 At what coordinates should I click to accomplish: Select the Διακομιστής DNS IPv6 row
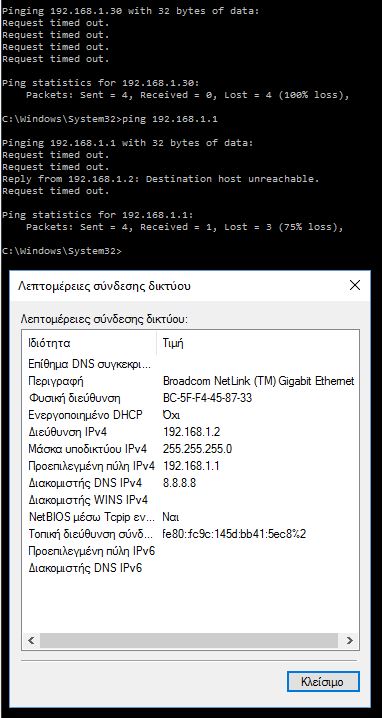coord(190,568)
